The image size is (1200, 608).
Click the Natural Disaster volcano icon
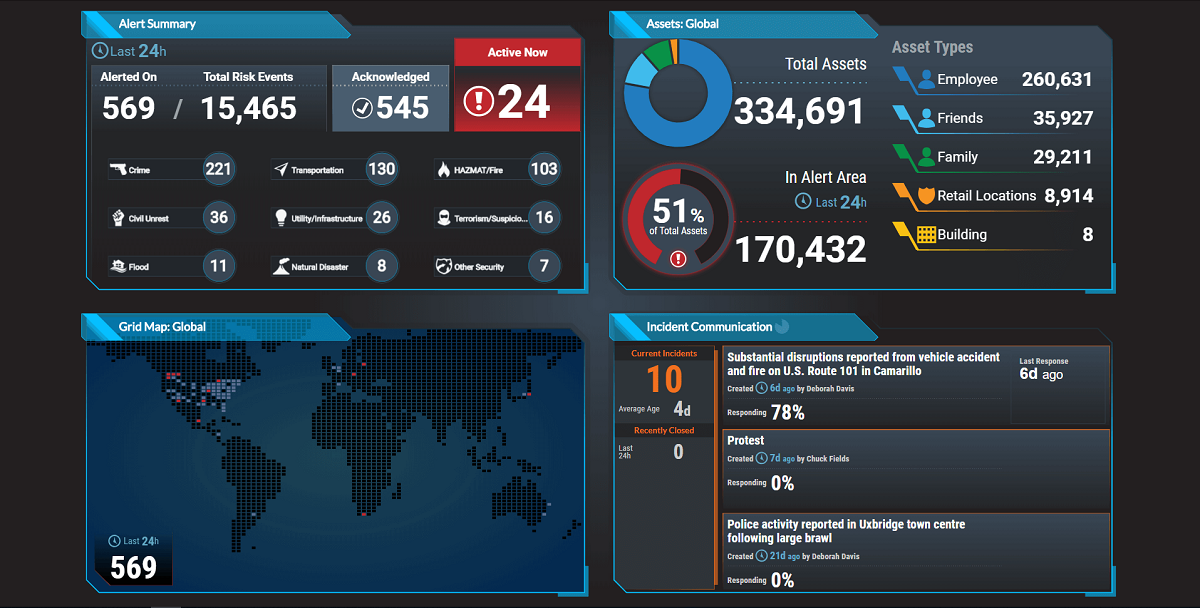pyautogui.click(x=281, y=267)
